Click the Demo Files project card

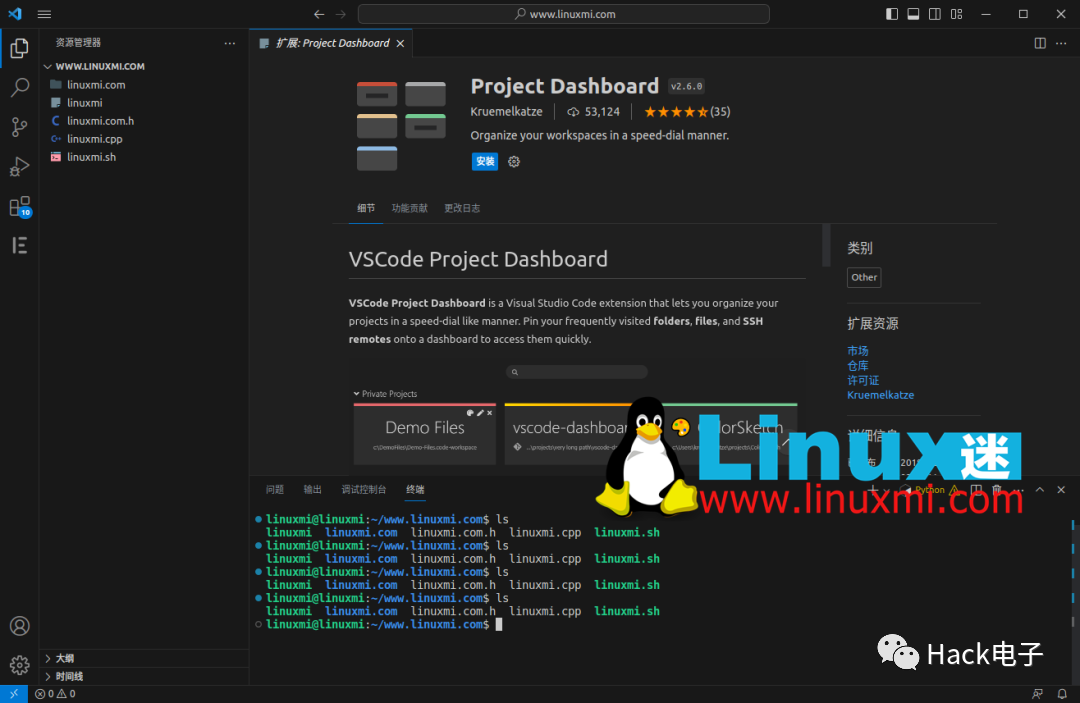[424, 434]
